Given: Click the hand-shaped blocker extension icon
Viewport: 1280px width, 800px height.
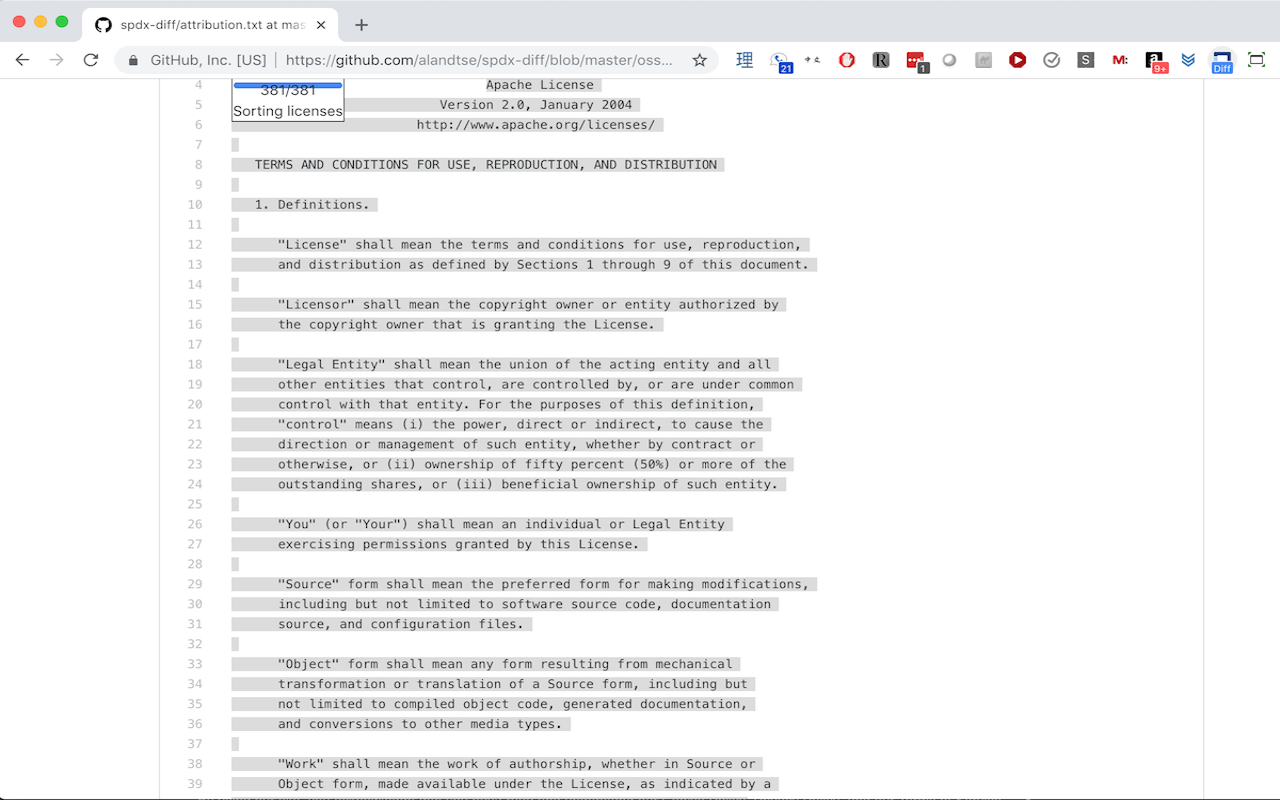Looking at the screenshot, I should [x=846, y=60].
